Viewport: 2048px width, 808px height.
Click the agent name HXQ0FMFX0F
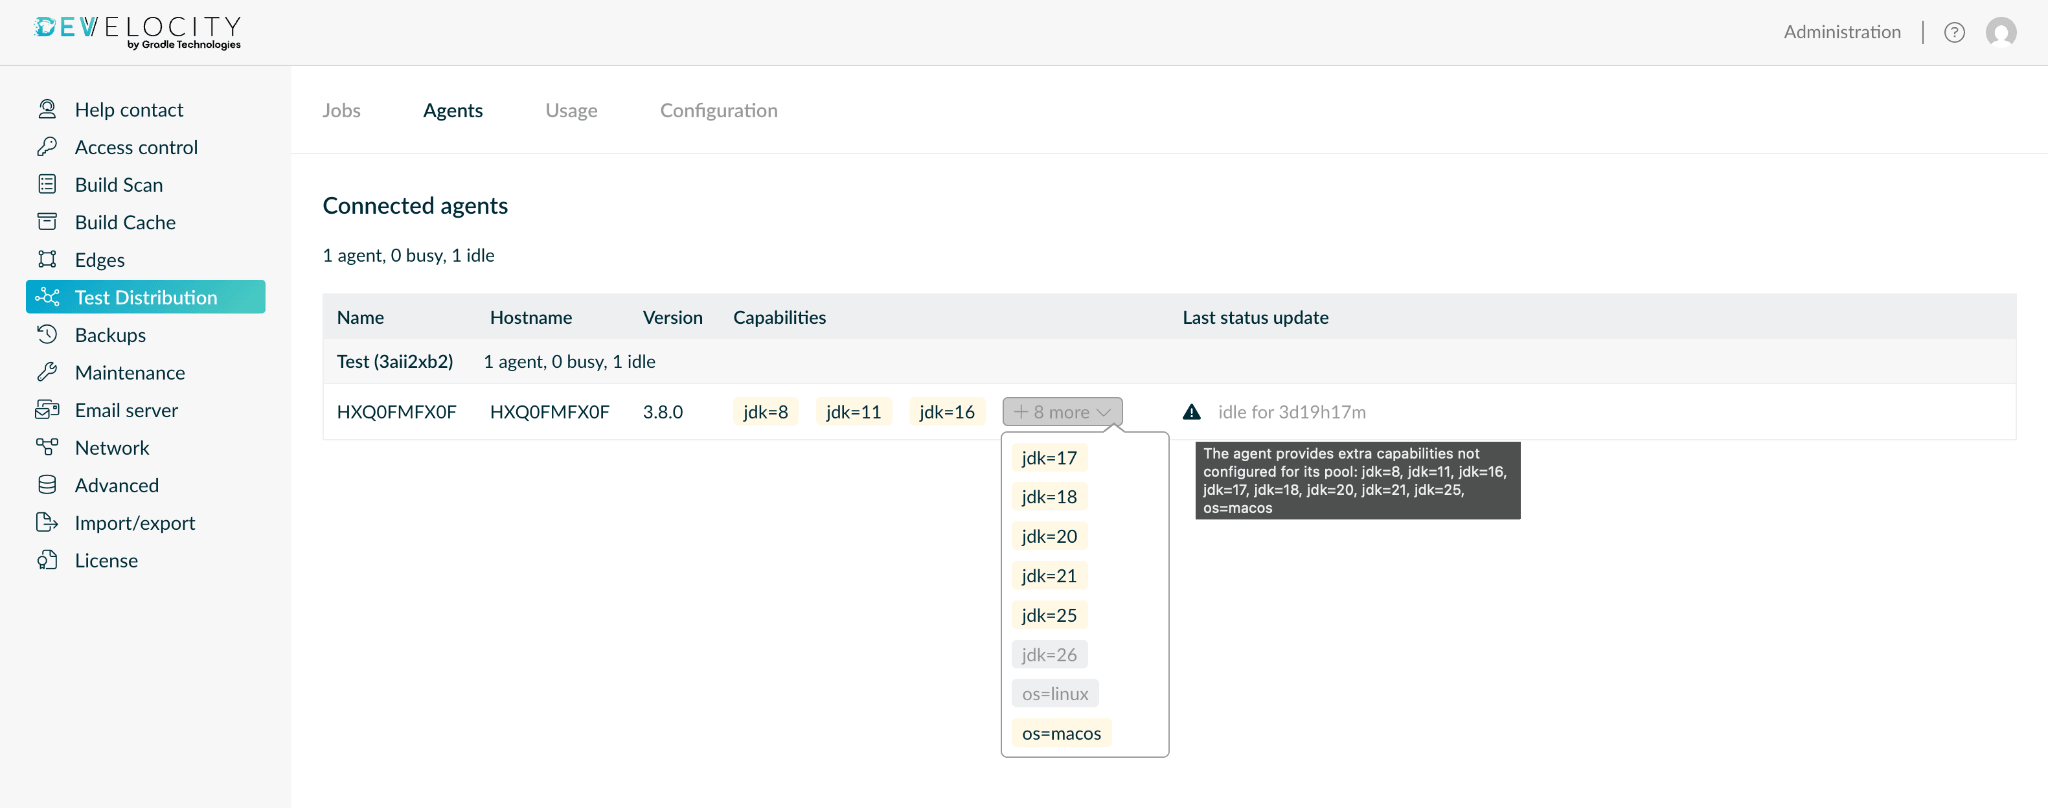397,412
